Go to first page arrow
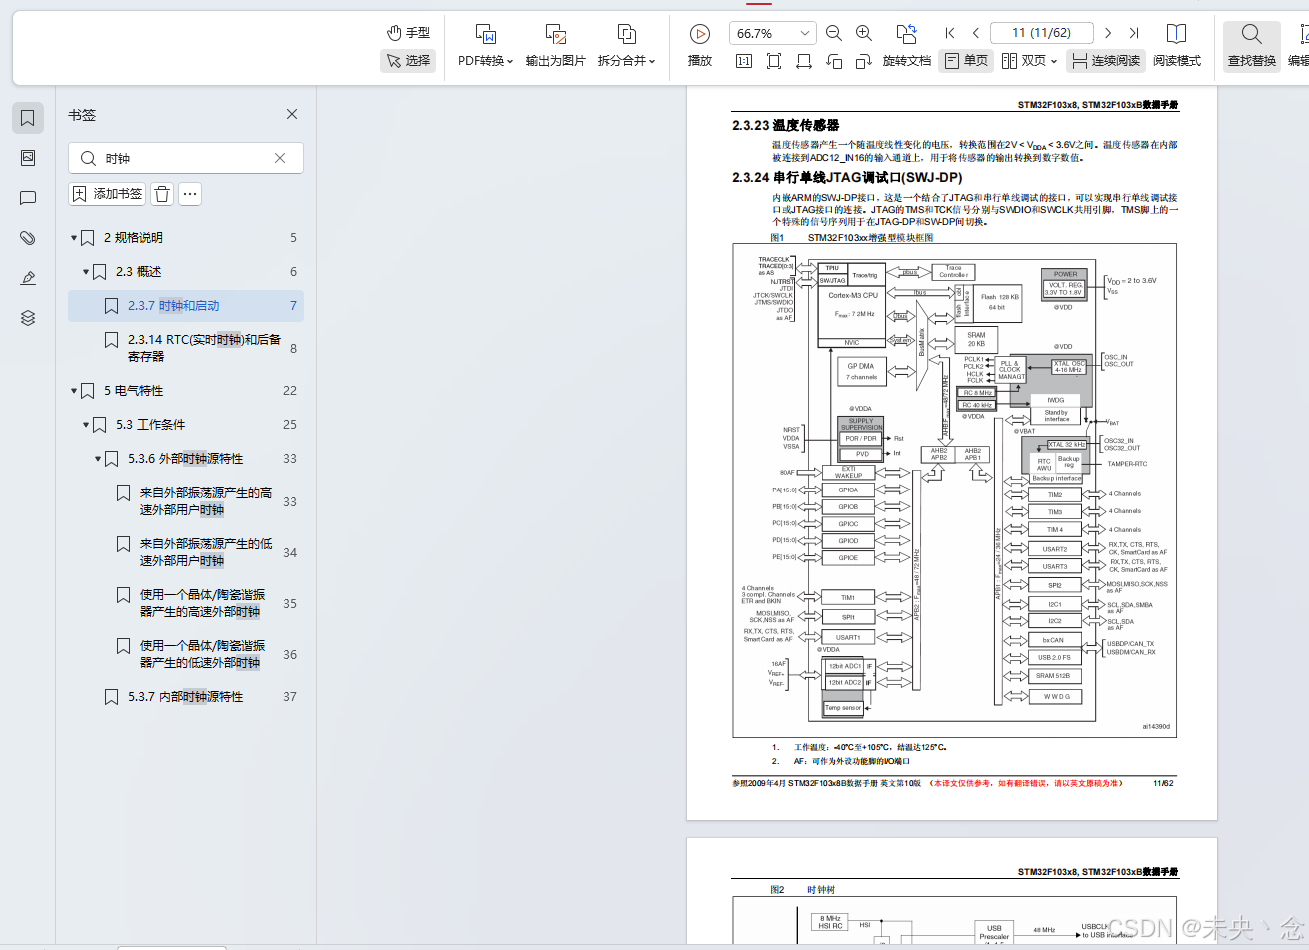The width and height of the screenshot is (1309, 950). pyautogui.click(x=950, y=33)
